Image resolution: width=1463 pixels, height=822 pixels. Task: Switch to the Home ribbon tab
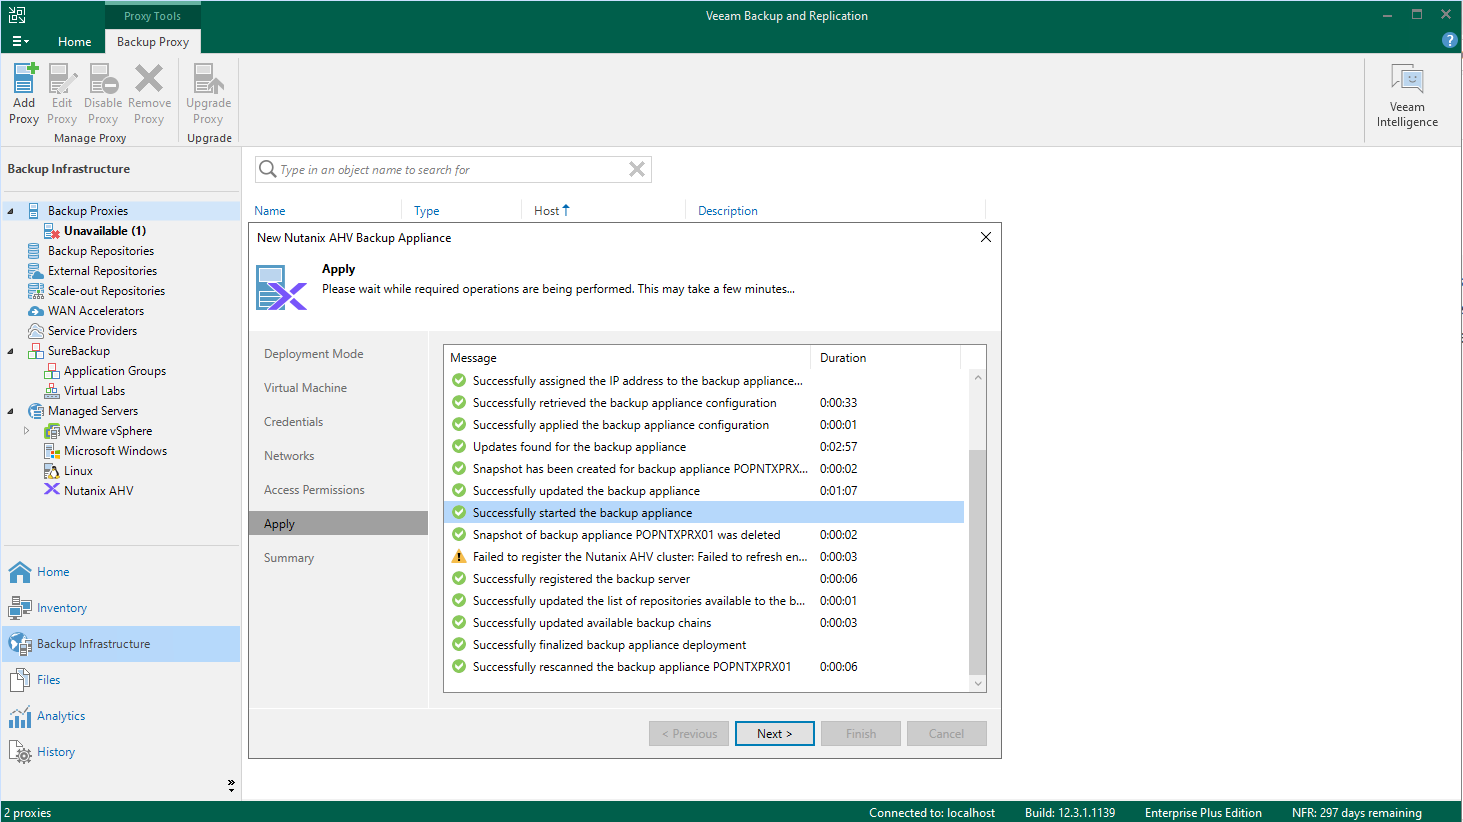tap(74, 41)
